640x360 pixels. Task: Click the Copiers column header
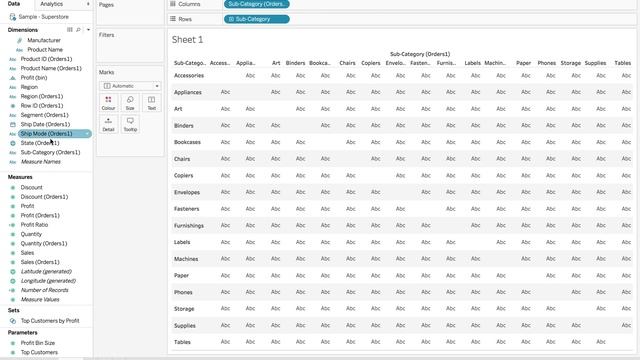tap(371, 63)
